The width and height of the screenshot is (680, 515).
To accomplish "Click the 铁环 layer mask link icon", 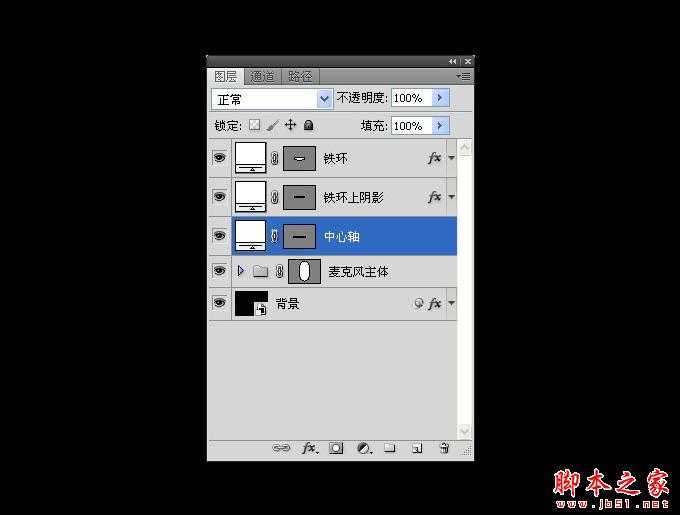I will coord(275,158).
